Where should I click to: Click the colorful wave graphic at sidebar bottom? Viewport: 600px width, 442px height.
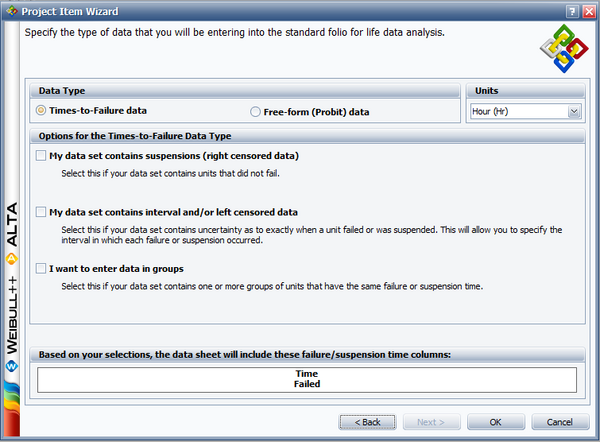pyautogui.click(x=11, y=408)
